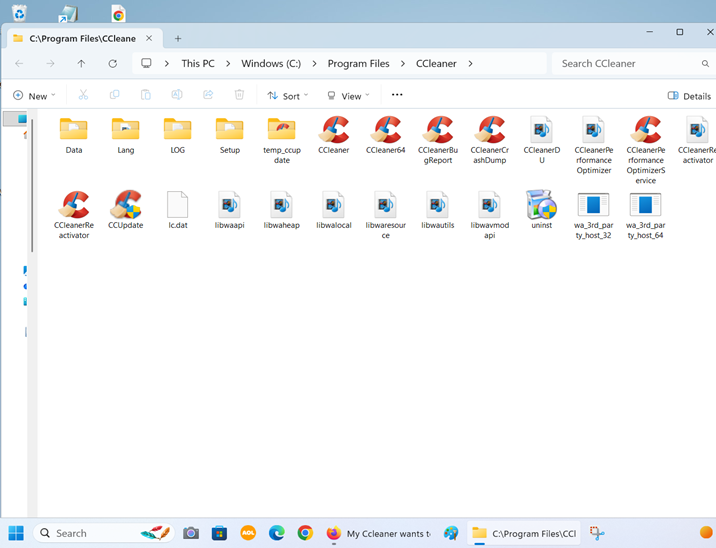Select the CCleanerBugReport file icon

[x=438, y=130]
